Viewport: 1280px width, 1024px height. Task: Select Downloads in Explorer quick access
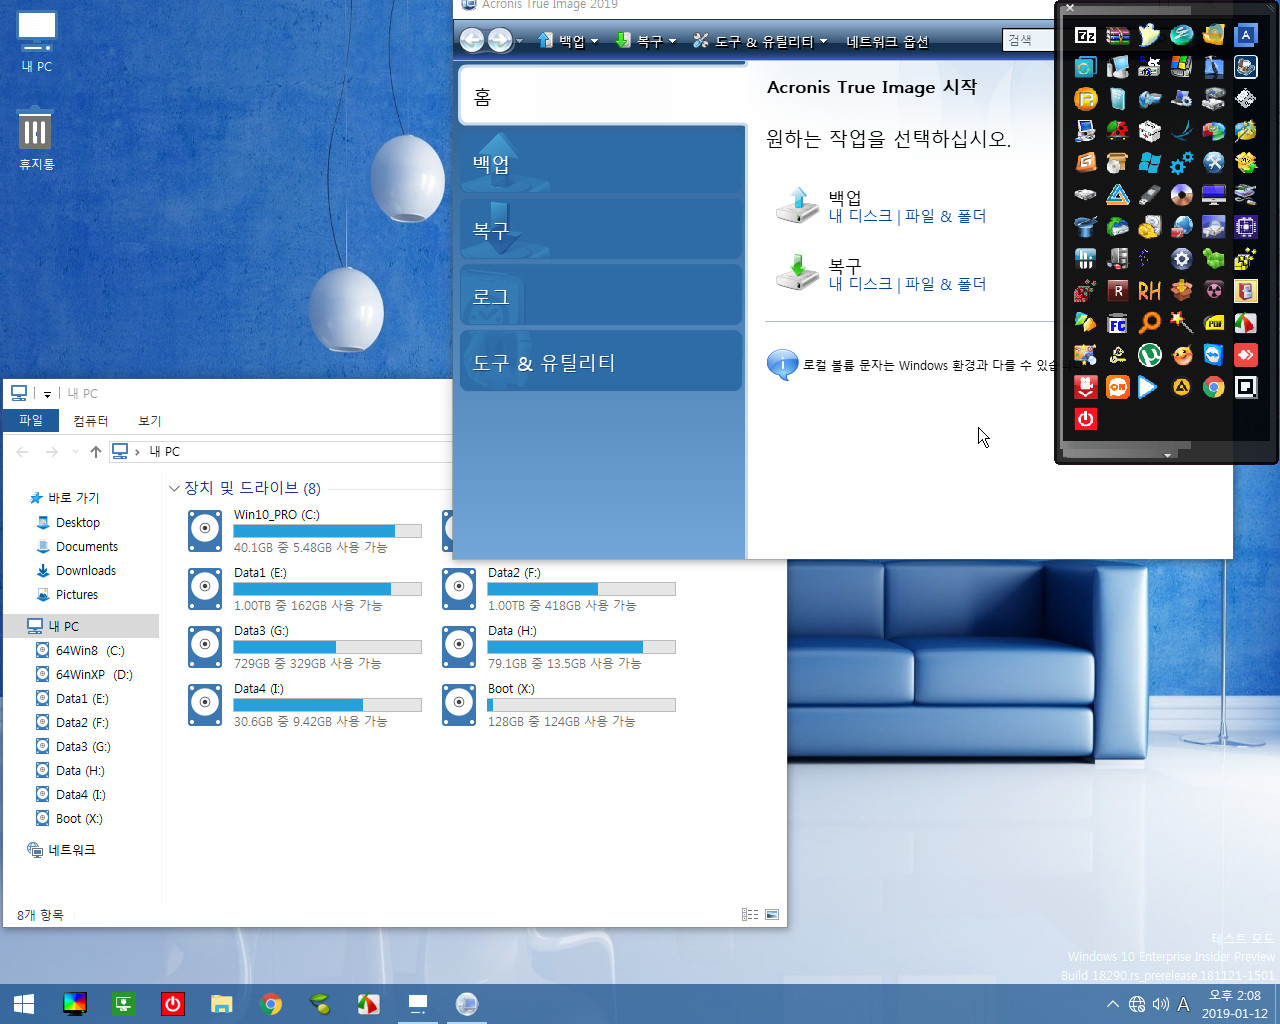86,571
